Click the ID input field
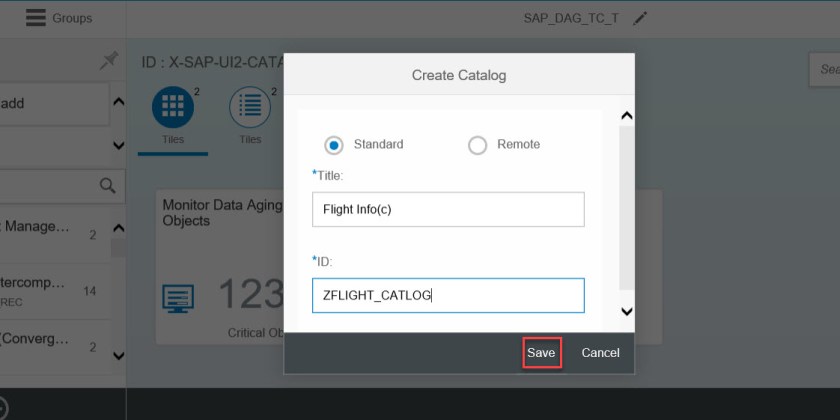Image resolution: width=840 pixels, height=420 pixels. tap(448, 295)
